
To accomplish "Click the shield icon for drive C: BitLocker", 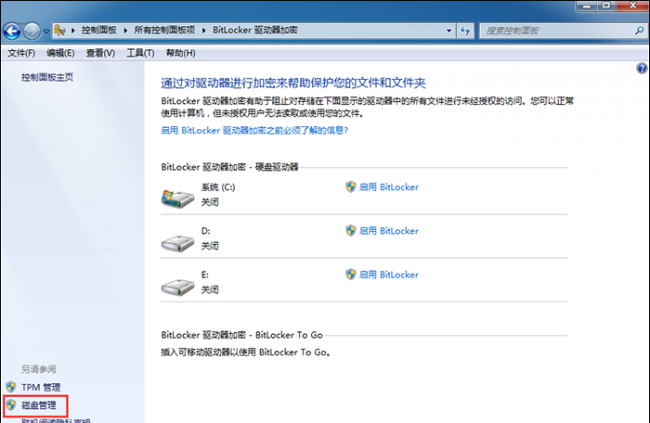I will (351, 187).
